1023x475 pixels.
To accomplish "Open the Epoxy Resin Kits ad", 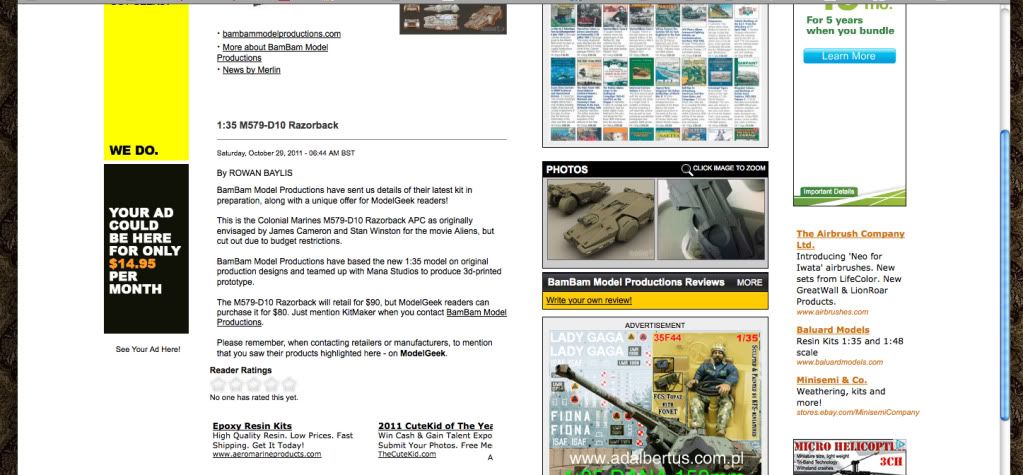I will [x=252, y=426].
